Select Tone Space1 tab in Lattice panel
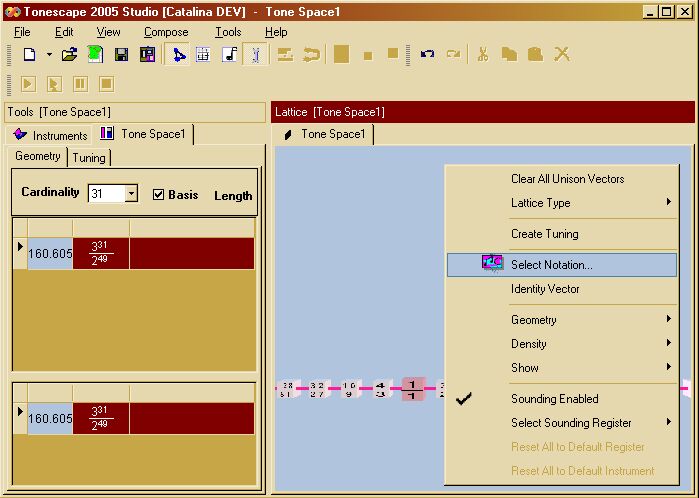Screen dimensions: 699x498 pos(325,134)
